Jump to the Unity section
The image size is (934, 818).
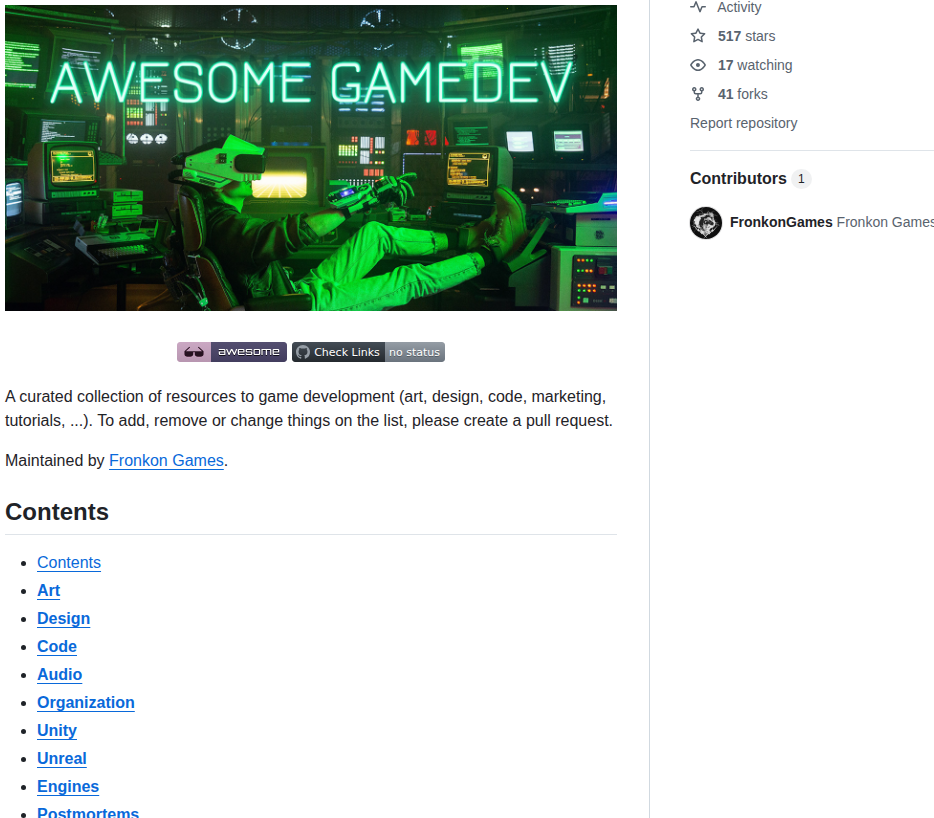click(x=57, y=730)
